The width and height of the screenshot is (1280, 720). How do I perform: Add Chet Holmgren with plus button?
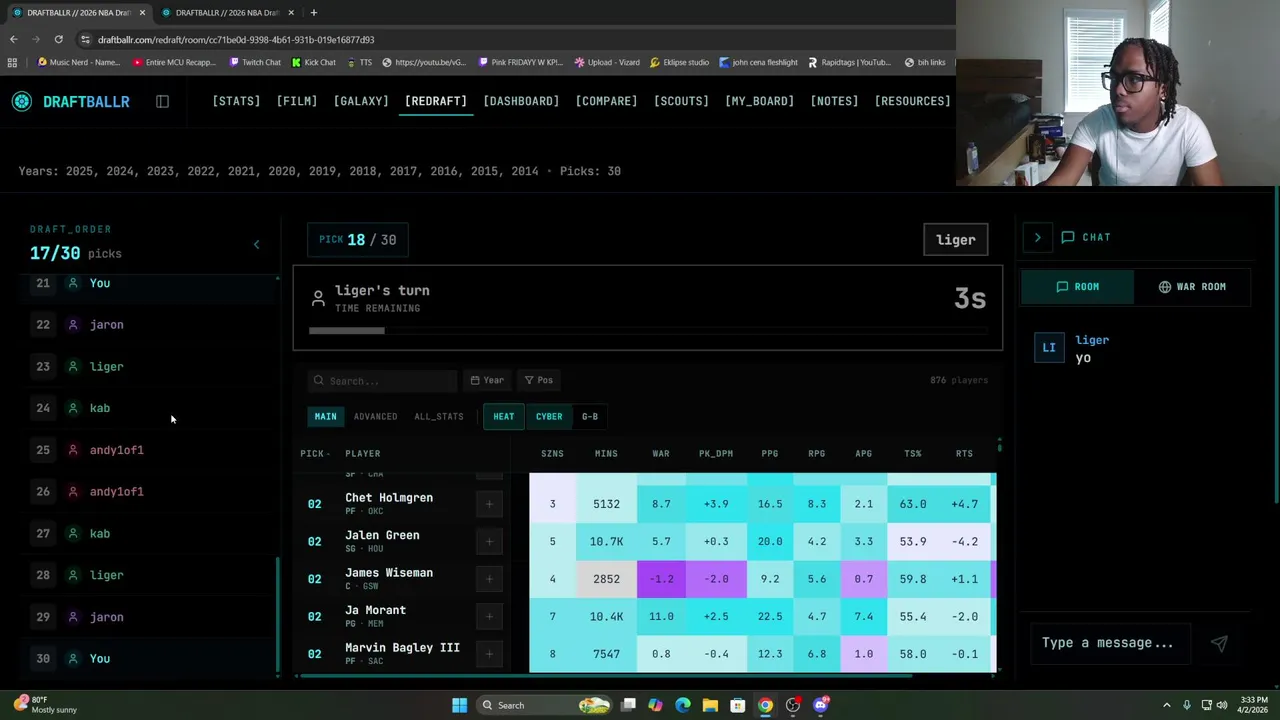[489, 504]
